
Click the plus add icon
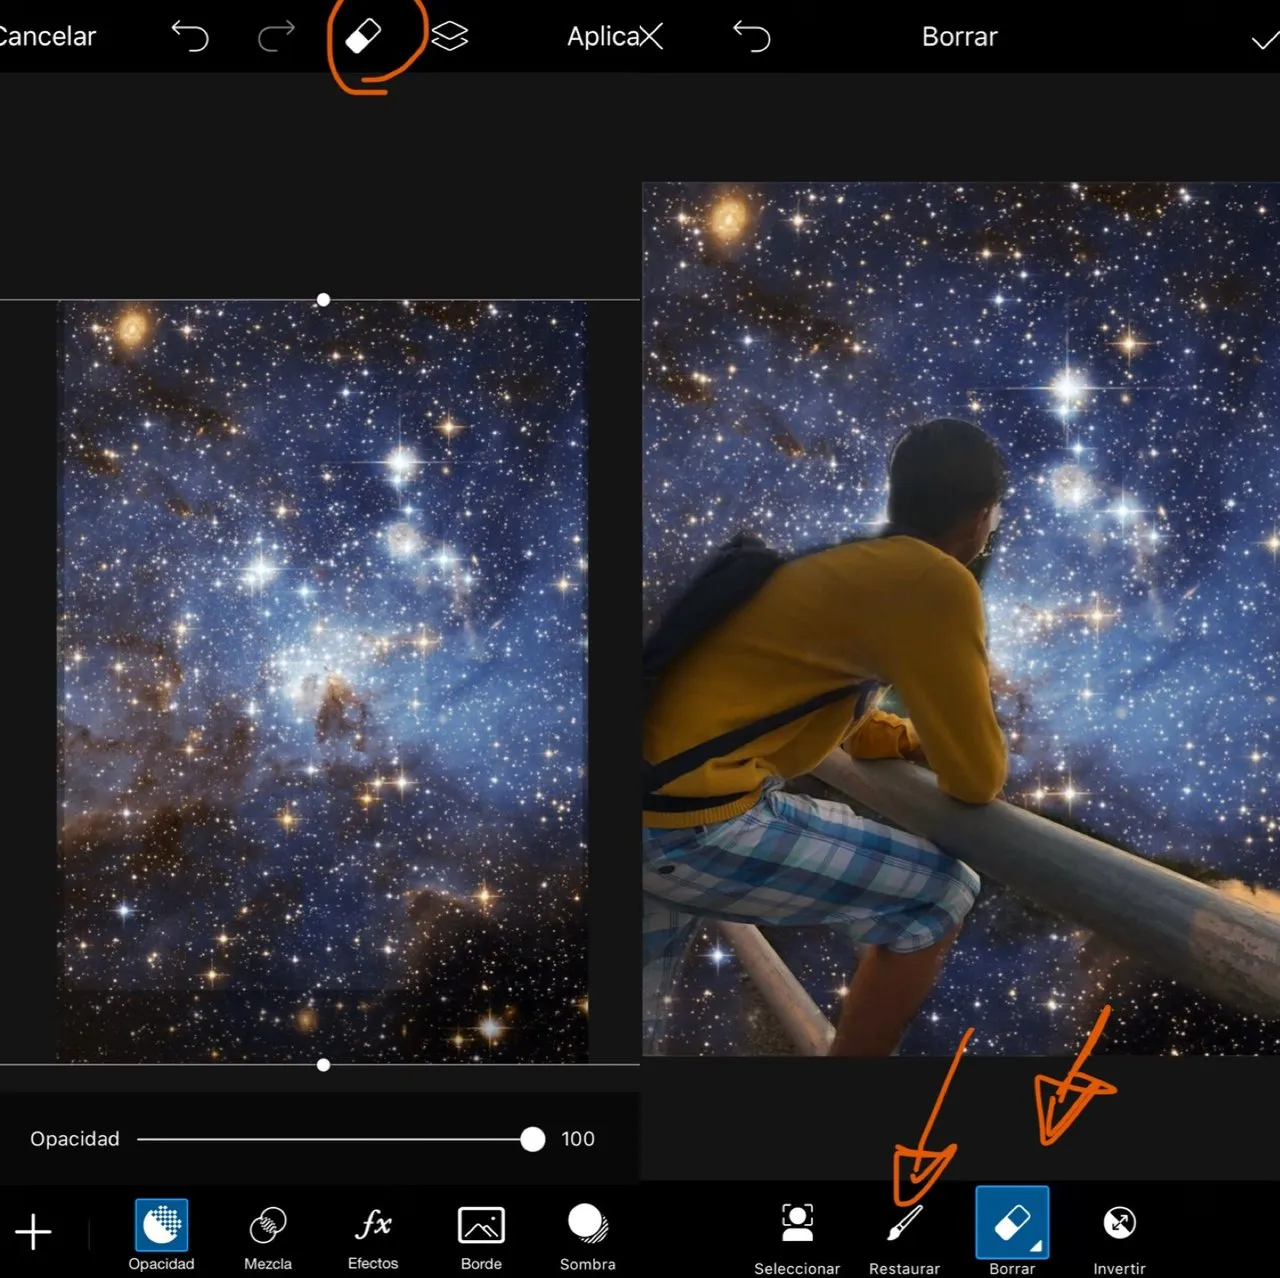coord(33,1232)
